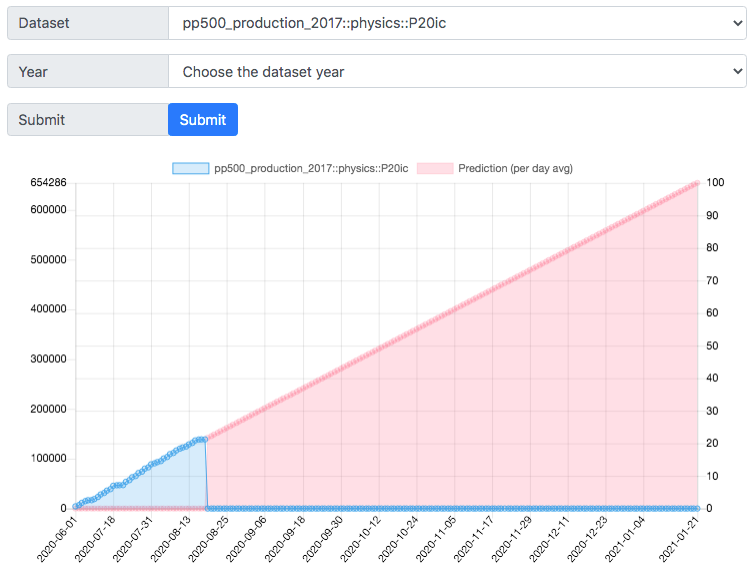This screenshot has width=756, height=579.
Task: Click x-axis label 2021-01-04
Action: pyautogui.click(x=625, y=539)
